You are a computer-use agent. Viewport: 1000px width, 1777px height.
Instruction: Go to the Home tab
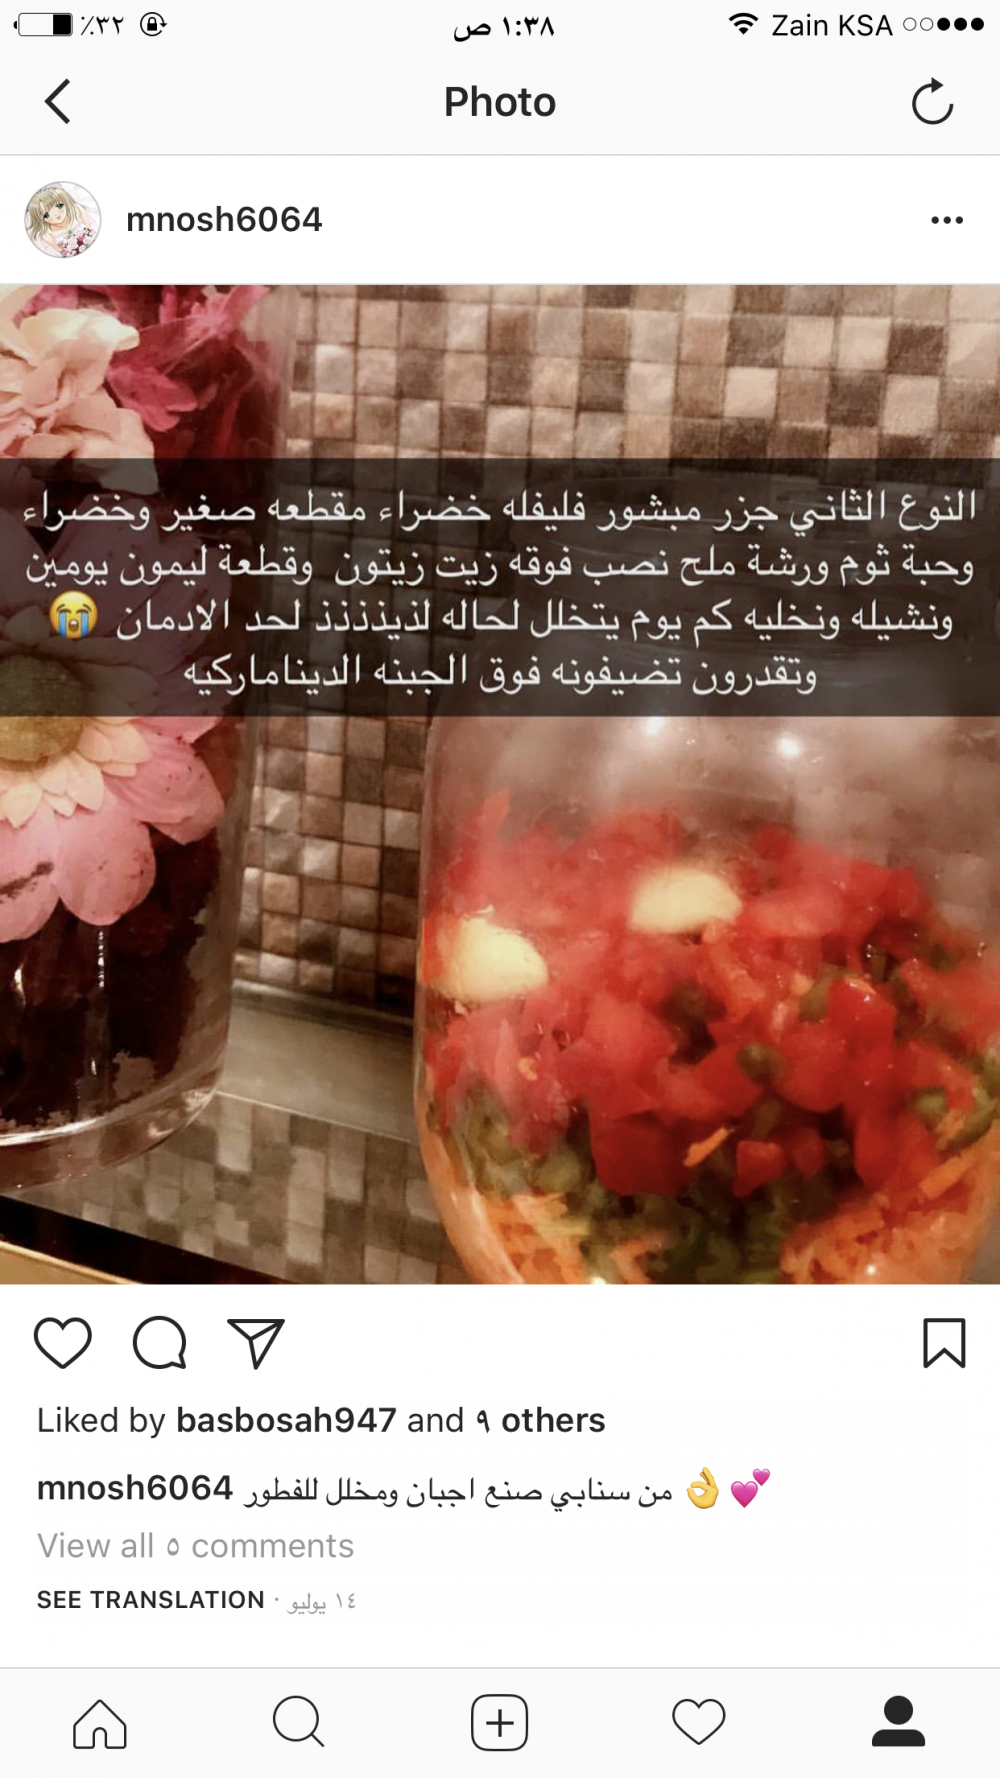tap(100, 1723)
